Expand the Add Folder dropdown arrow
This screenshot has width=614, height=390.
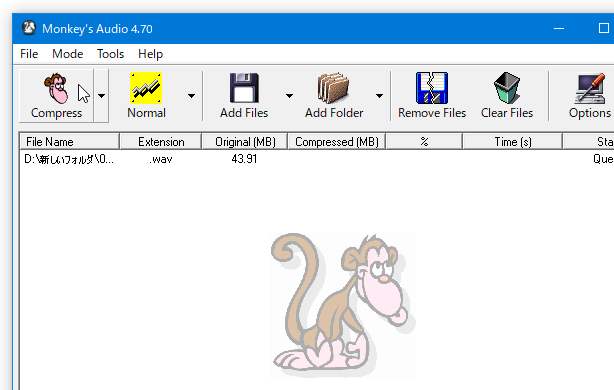pos(379,96)
